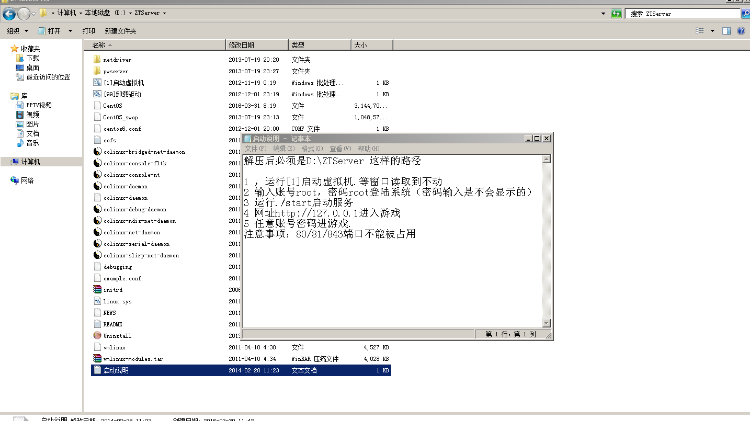
Task: Click the 新建文件夹 button
Action: pyautogui.click(x=120, y=31)
